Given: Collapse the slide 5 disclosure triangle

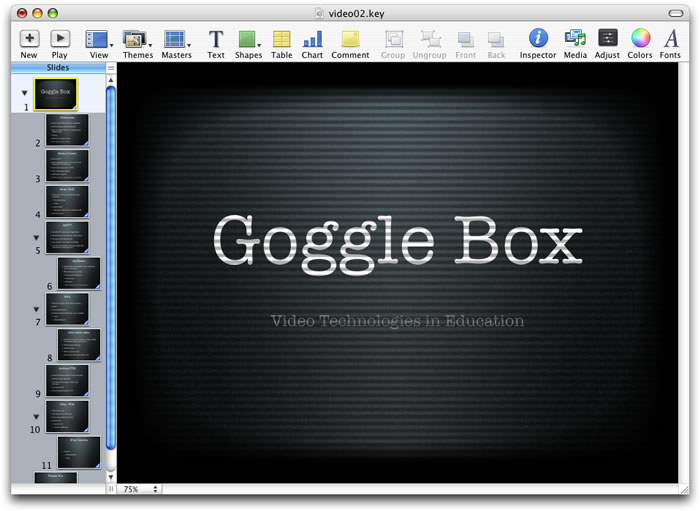Looking at the screenshot, I should pyautogui.click(x=36, y=238).
